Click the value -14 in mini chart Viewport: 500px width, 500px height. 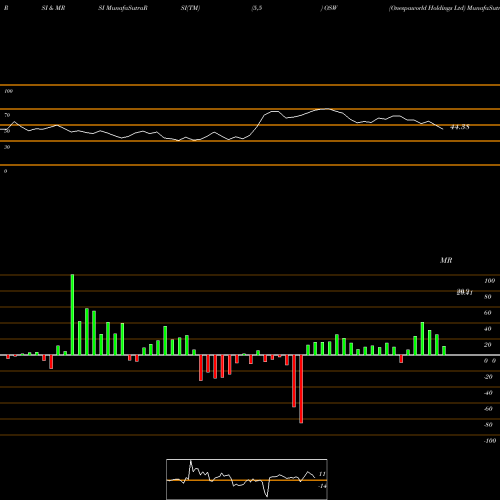322,486
